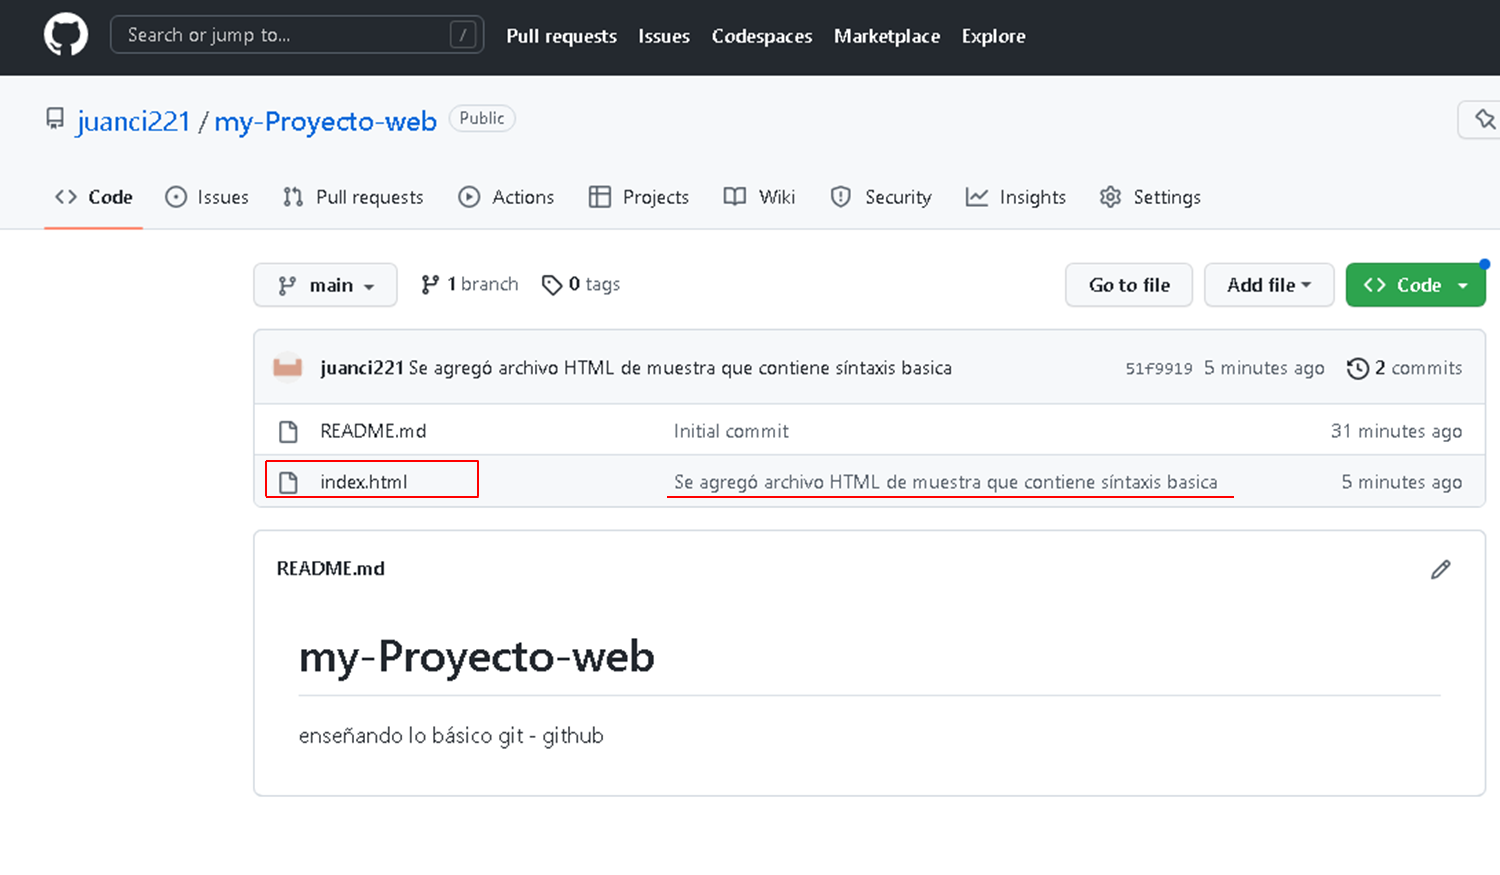The width and height of the screenshot is (1500, 875).
Task: Open commit hash 51f9919
Action: coord(1159,368)
